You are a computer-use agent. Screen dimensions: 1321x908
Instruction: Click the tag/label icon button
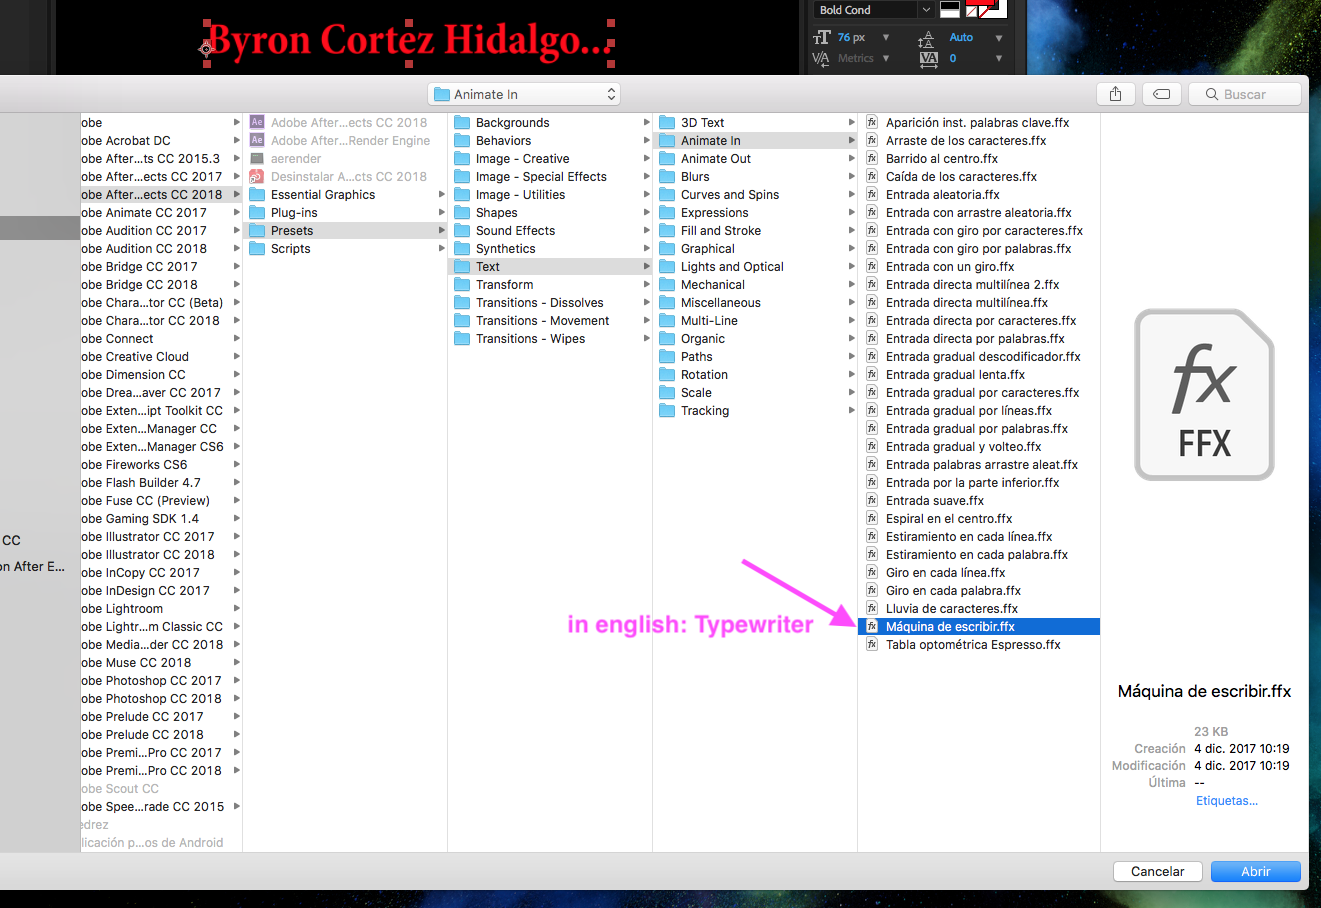(x=1161, y=94)
